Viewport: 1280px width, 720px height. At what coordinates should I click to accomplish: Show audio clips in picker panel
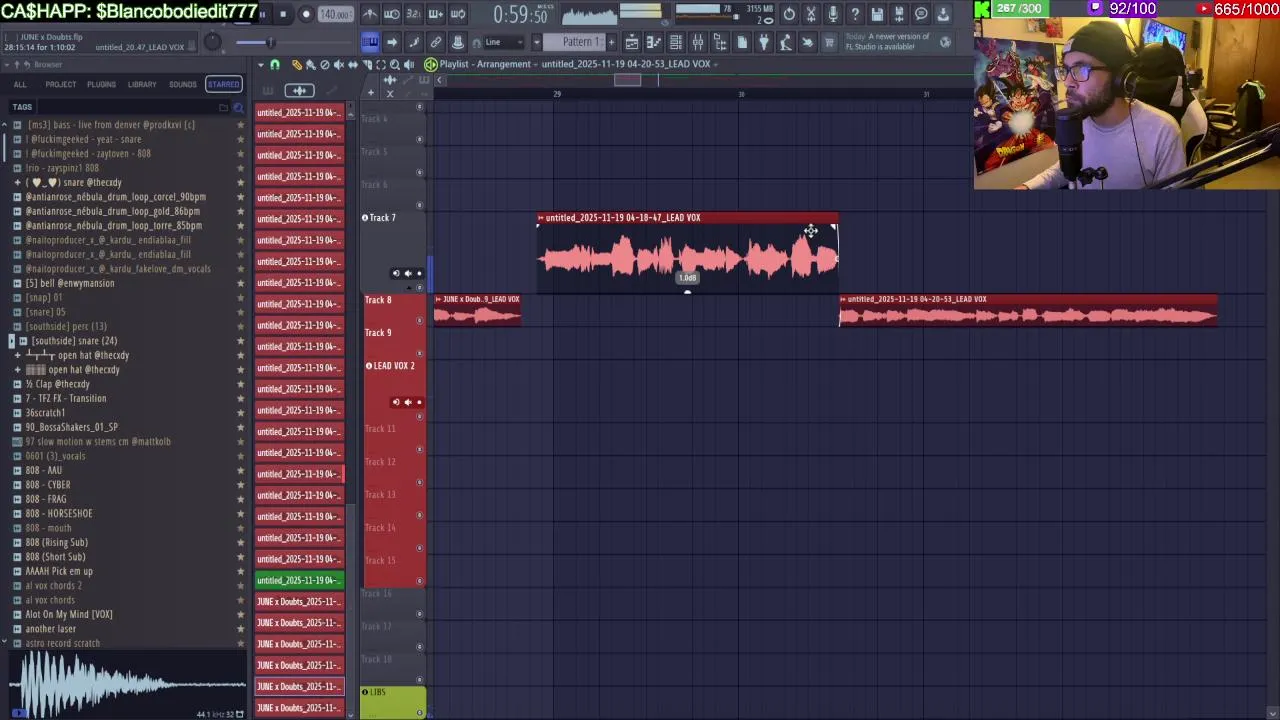[x=299, y=90]
